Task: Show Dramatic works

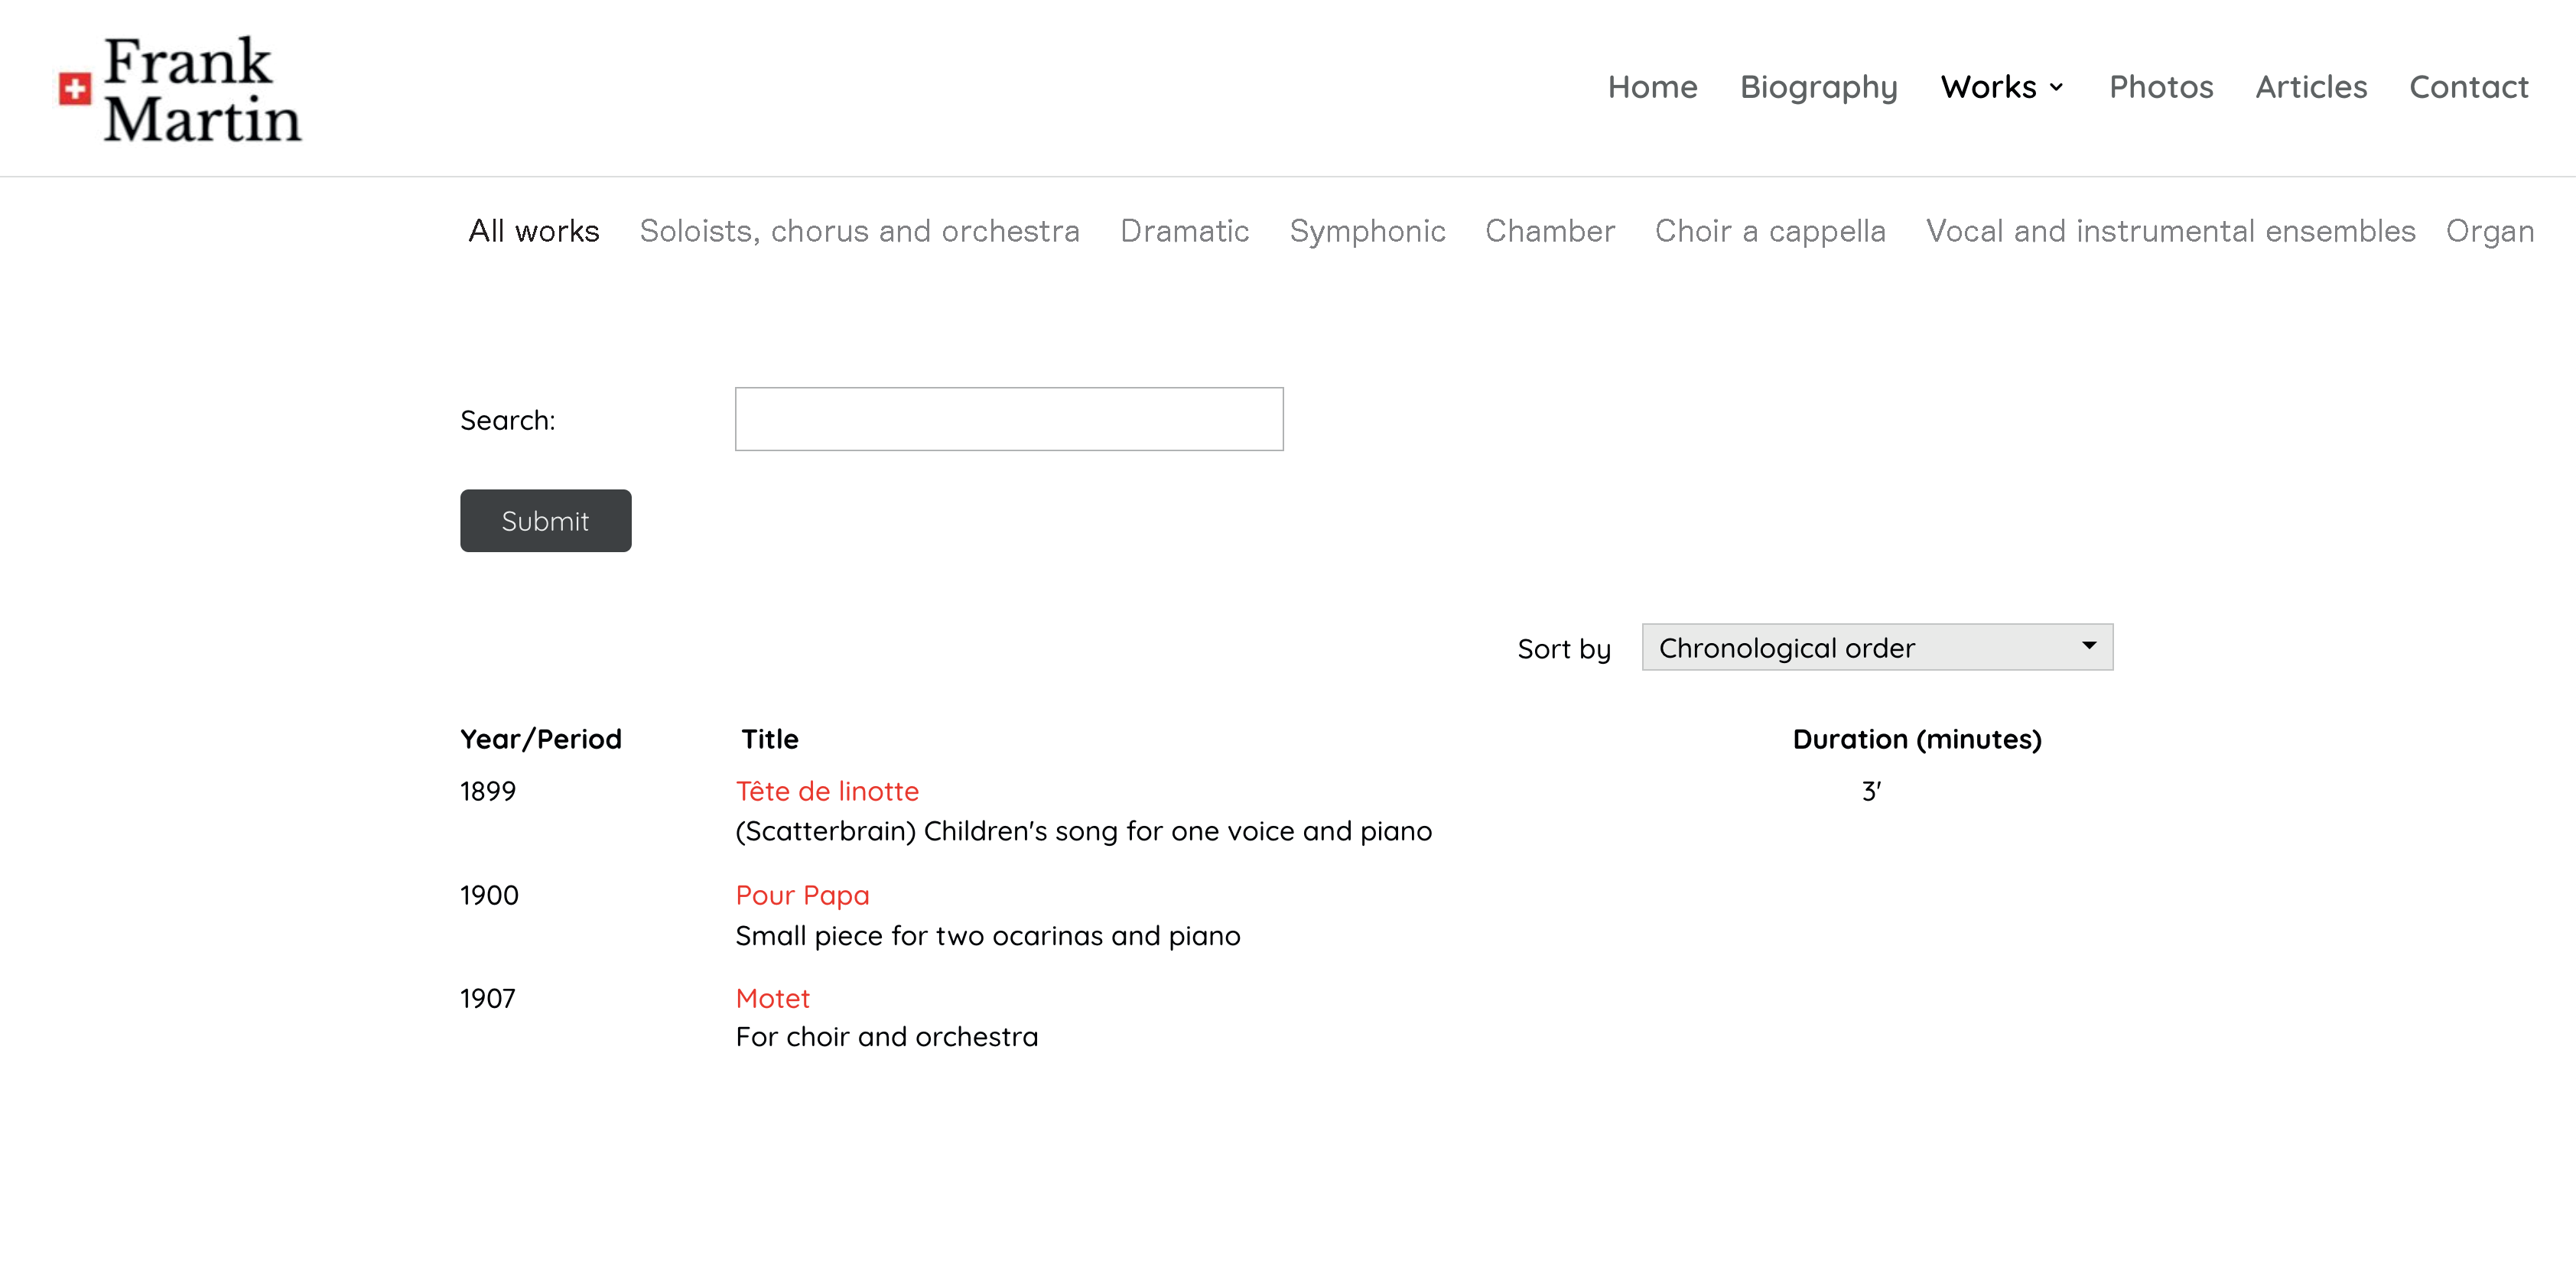Action: pyautogui.click(x=1184, y=231)
